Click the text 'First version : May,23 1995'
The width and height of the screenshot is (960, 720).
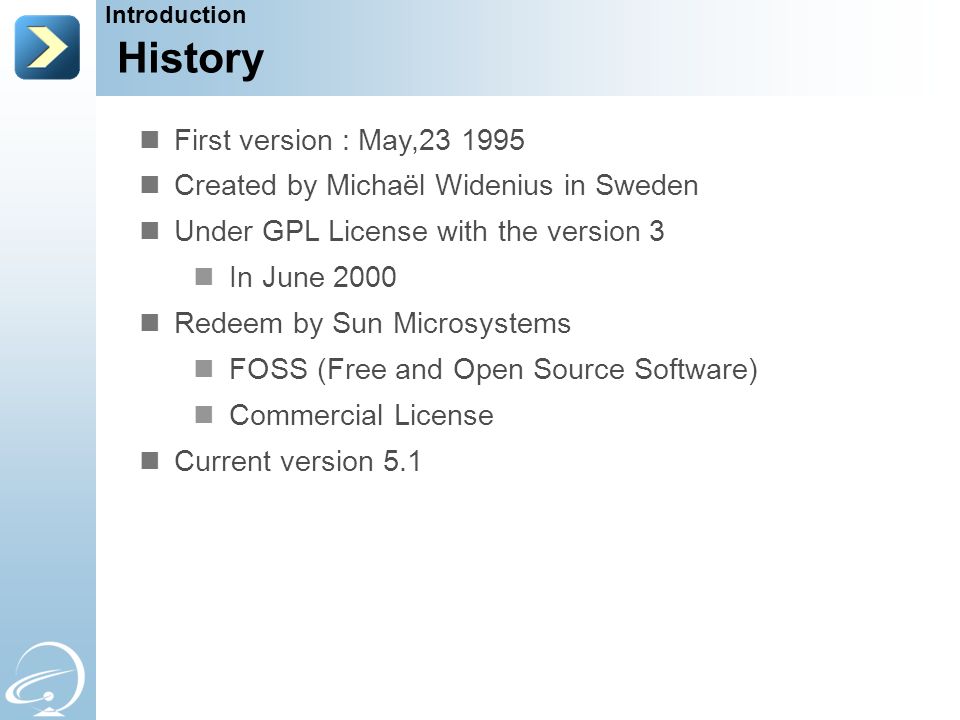click(x=350, y=140)
